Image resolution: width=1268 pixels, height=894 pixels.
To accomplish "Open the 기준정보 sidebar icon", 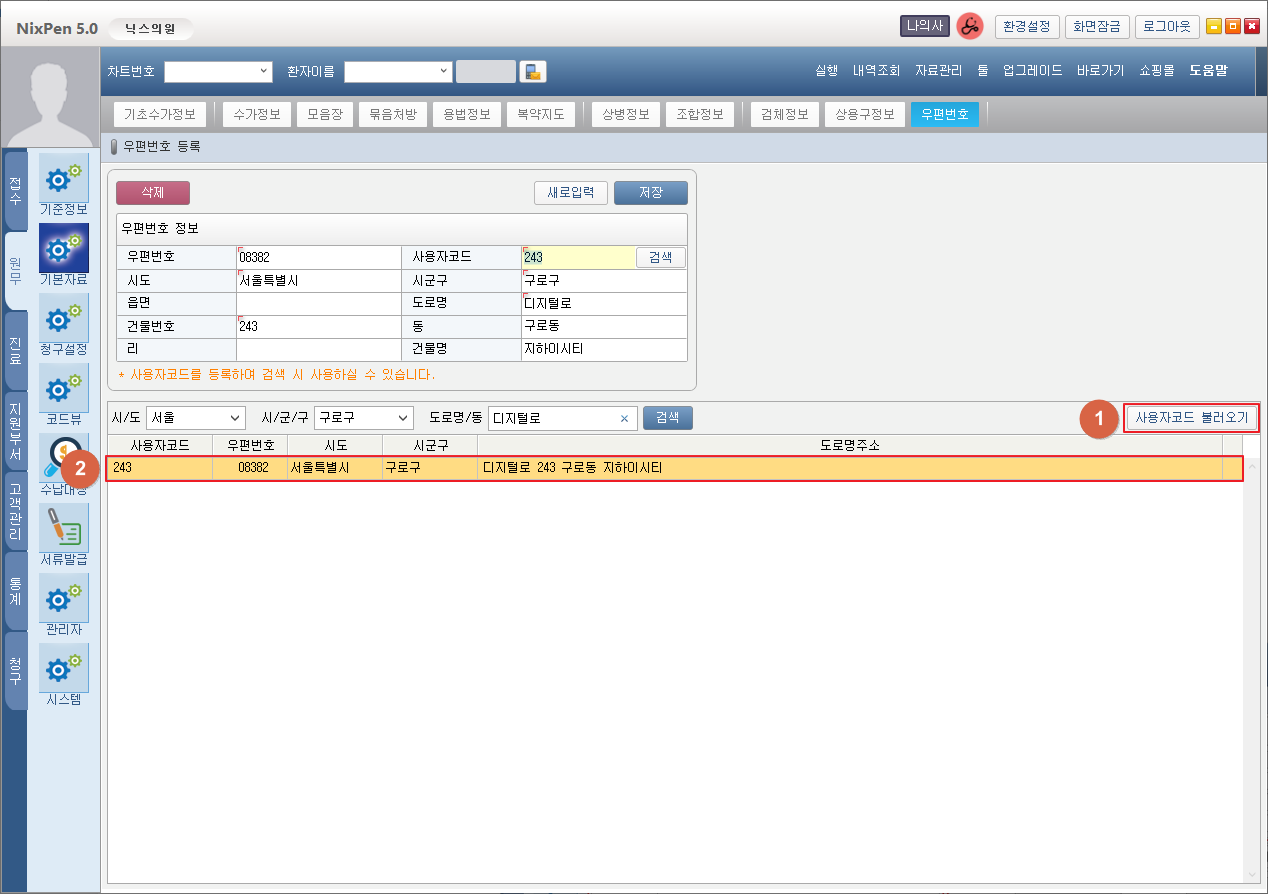I will 63,179.
